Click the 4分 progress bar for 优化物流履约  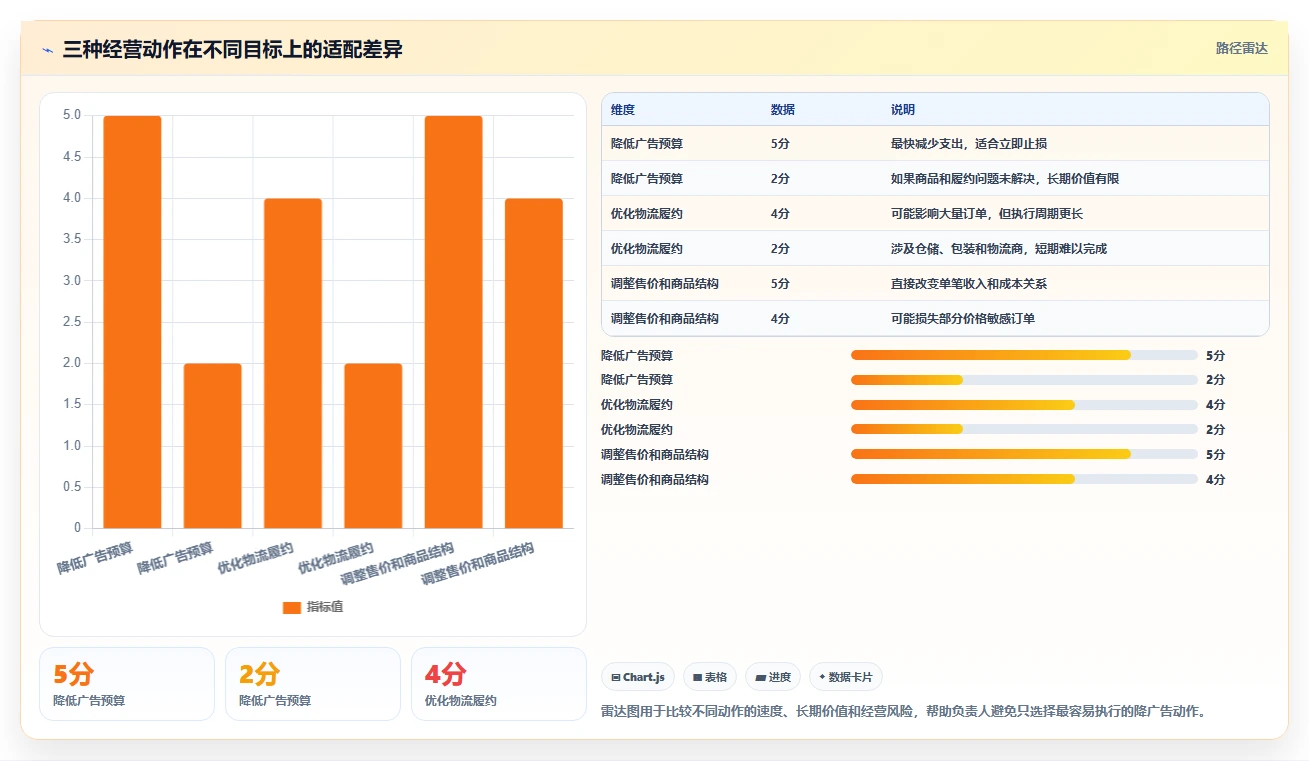click(x=1024, y=405)
